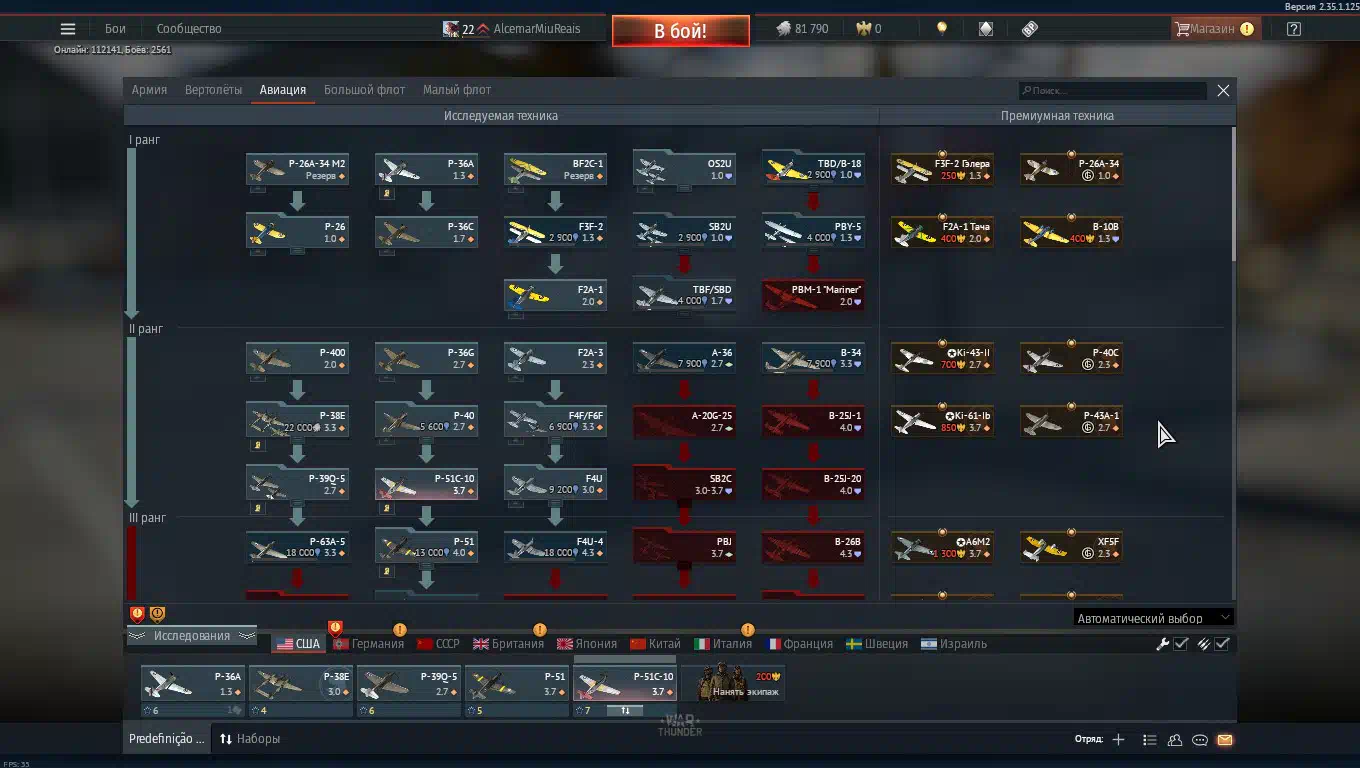Select the P-51C-10 crew slot card
This screenshot has width=1360, height=768.
[624, 691]
